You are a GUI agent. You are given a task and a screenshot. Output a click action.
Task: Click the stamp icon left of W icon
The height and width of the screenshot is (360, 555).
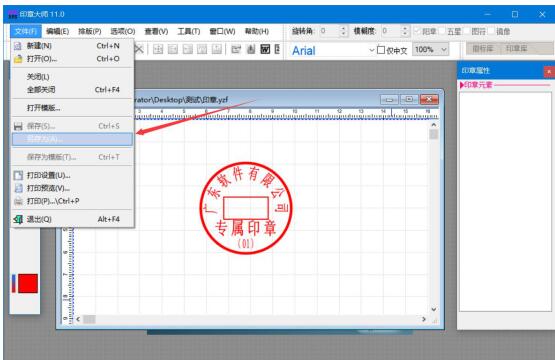coord(251,49)
